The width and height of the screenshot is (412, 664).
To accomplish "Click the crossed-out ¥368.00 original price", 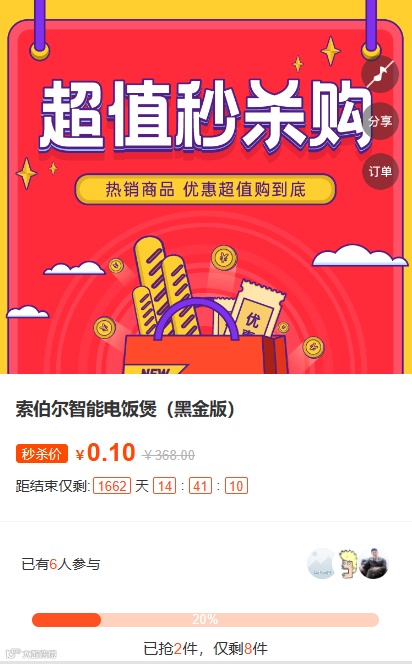I will coord(169,455).
